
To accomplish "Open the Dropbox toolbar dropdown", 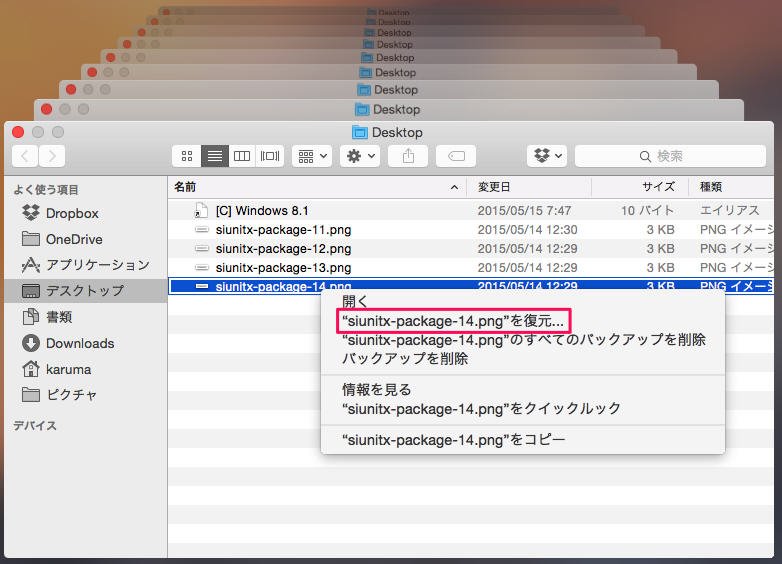I will [x=547, y=156].
